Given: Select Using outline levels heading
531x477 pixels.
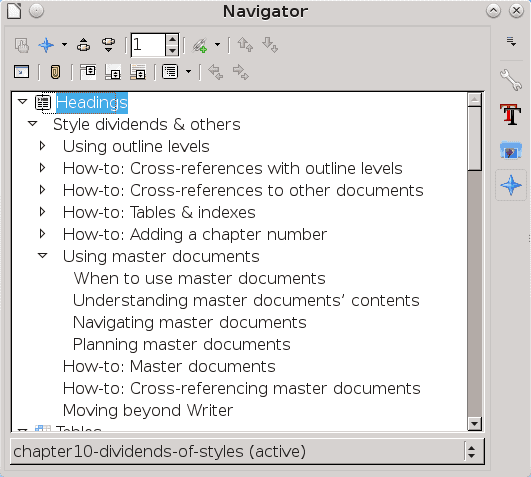Looking at the screenshot, I should pyautogui.click(x=136, y=147).
